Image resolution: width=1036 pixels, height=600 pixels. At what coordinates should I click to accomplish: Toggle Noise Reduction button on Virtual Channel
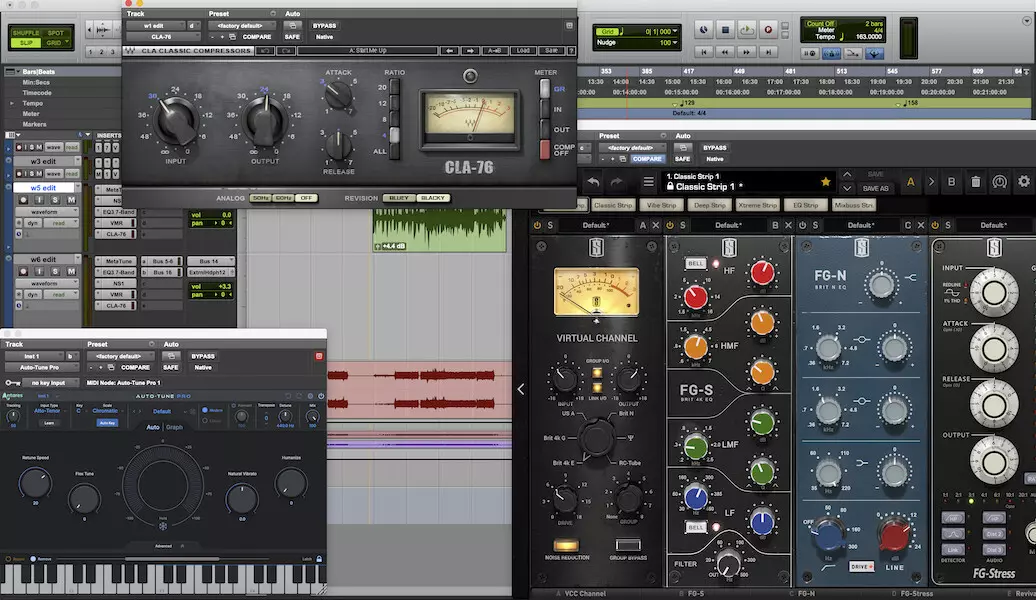pyautogui.click(x=566, y=545)
